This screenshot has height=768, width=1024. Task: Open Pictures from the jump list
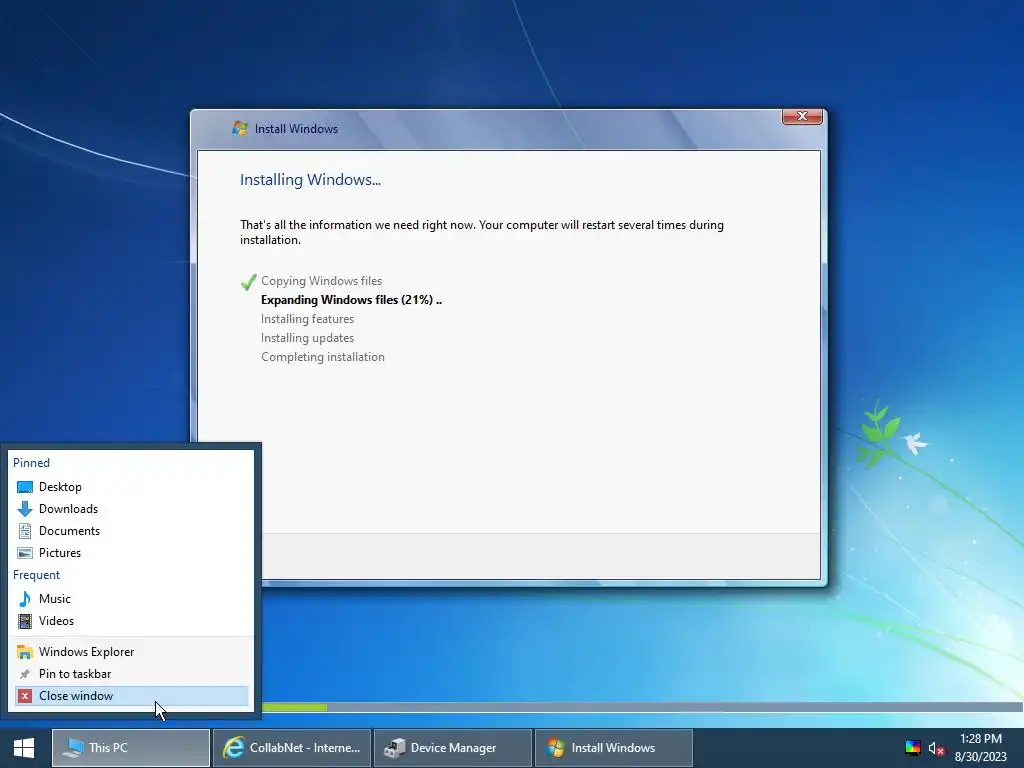tap(131, 552)
